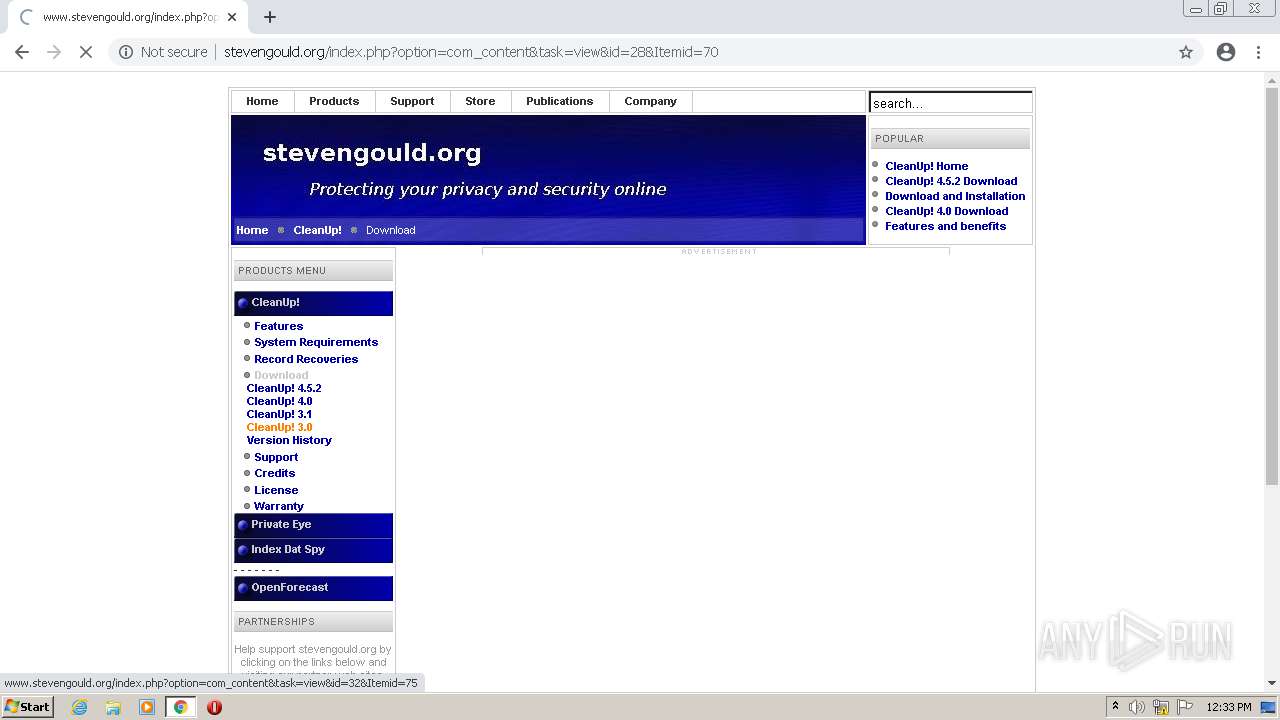This screenshot has height=720, width=1280.
Task: Open the Credits link
Action: point(274,473)
